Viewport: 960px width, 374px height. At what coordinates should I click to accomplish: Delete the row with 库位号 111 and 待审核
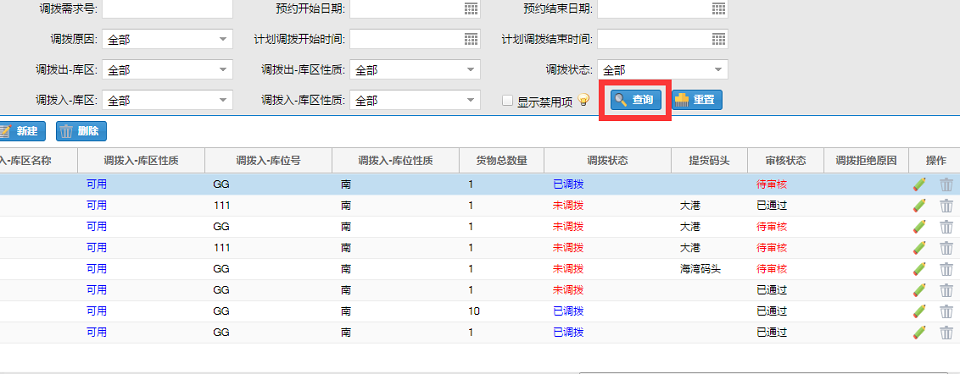(x=947, y=248)
